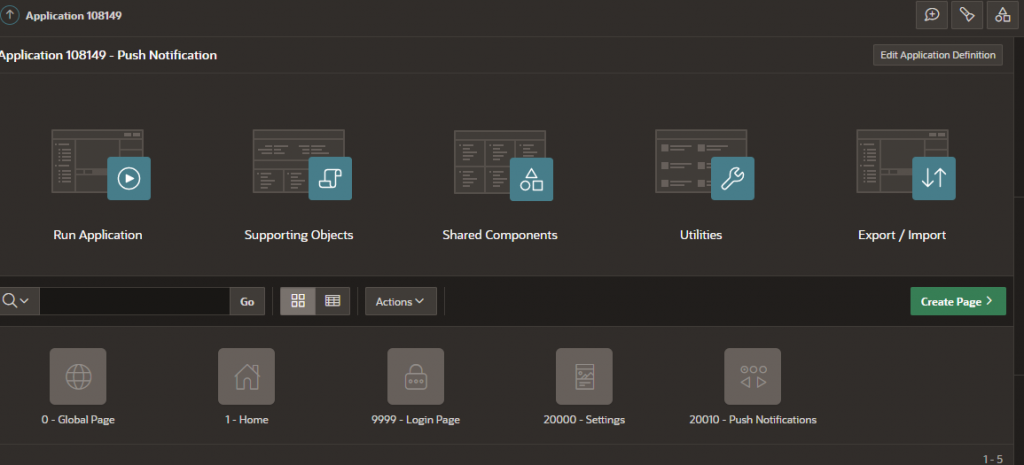Open the 20010 - Push Notifications page
Image resolution: width=1024 pixels, height=465 pixels.
point(752,377)
